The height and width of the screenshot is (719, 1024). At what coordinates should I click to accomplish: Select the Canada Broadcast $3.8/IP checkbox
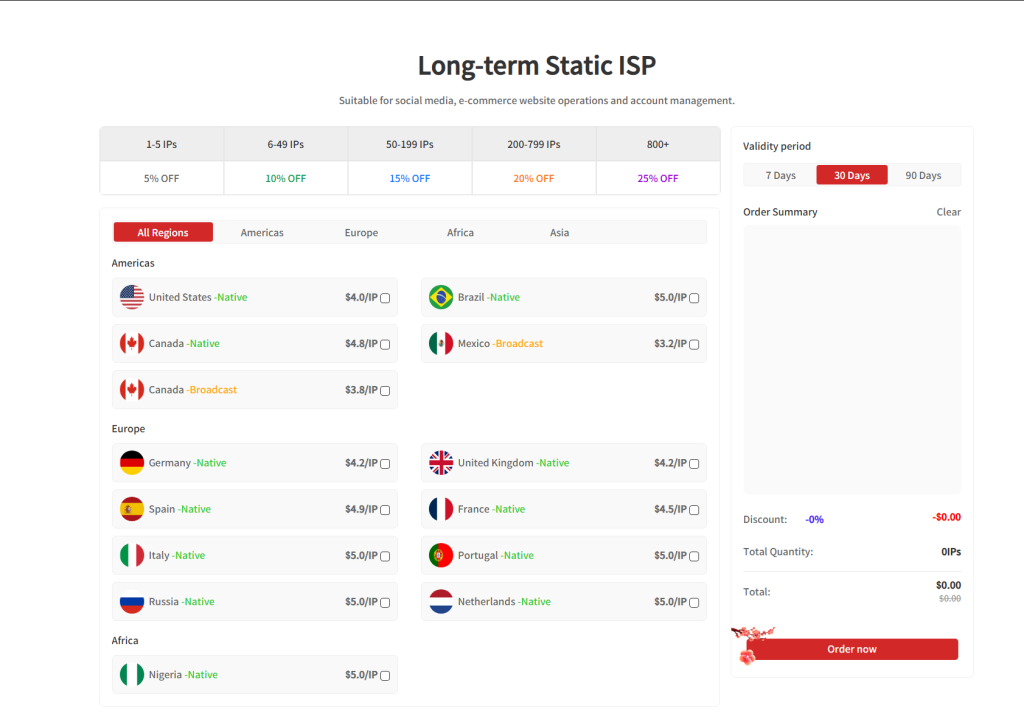(x=385, y=391)
